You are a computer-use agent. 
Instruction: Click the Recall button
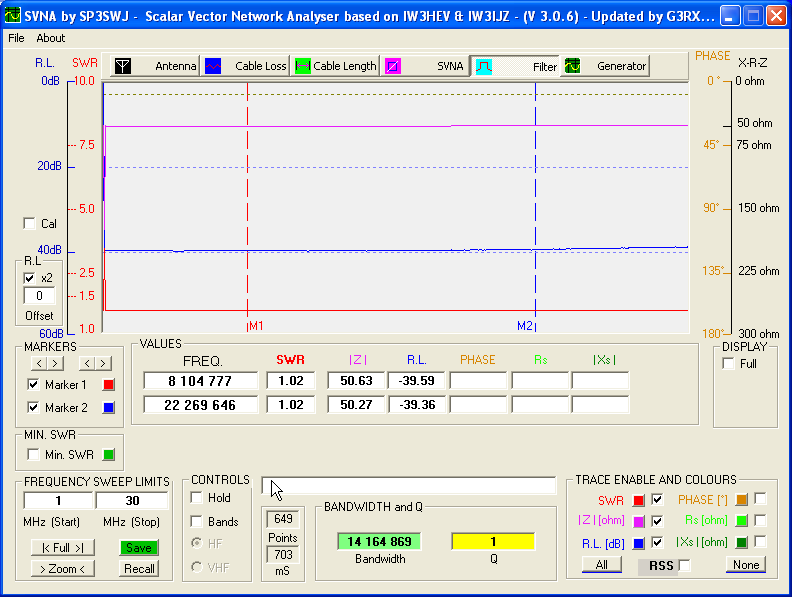coord(139,569)
